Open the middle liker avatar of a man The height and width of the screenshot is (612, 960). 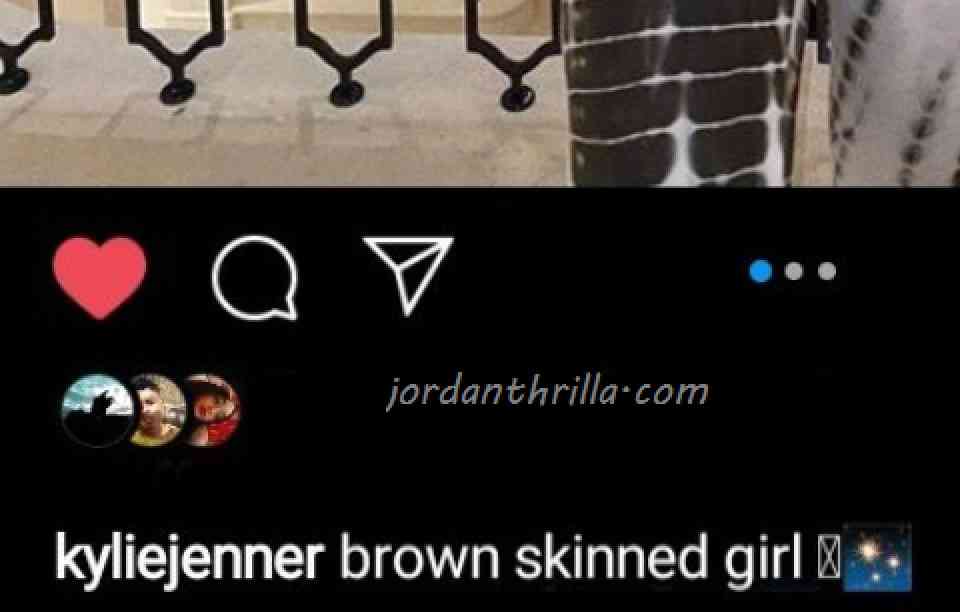pos(157,410)
